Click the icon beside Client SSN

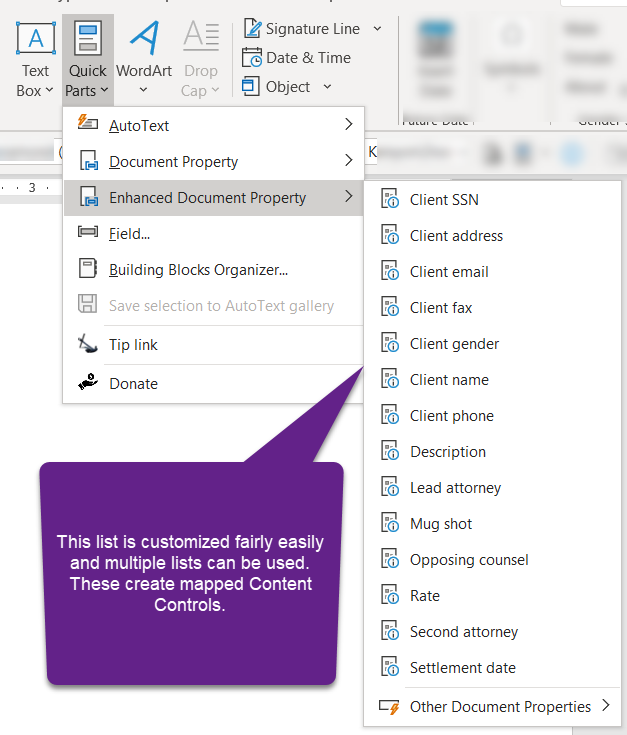pos(390,198)
